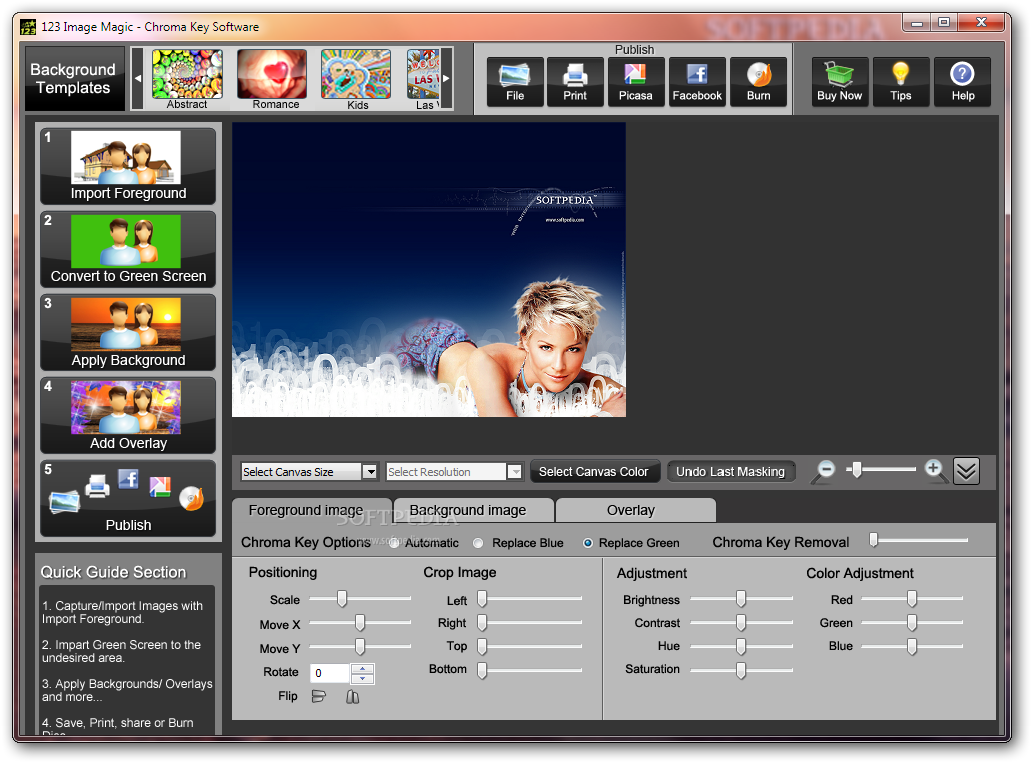Screen dimensions: 1032x763
Task: Select step 3 Apply Background
Action: (128, 332)
